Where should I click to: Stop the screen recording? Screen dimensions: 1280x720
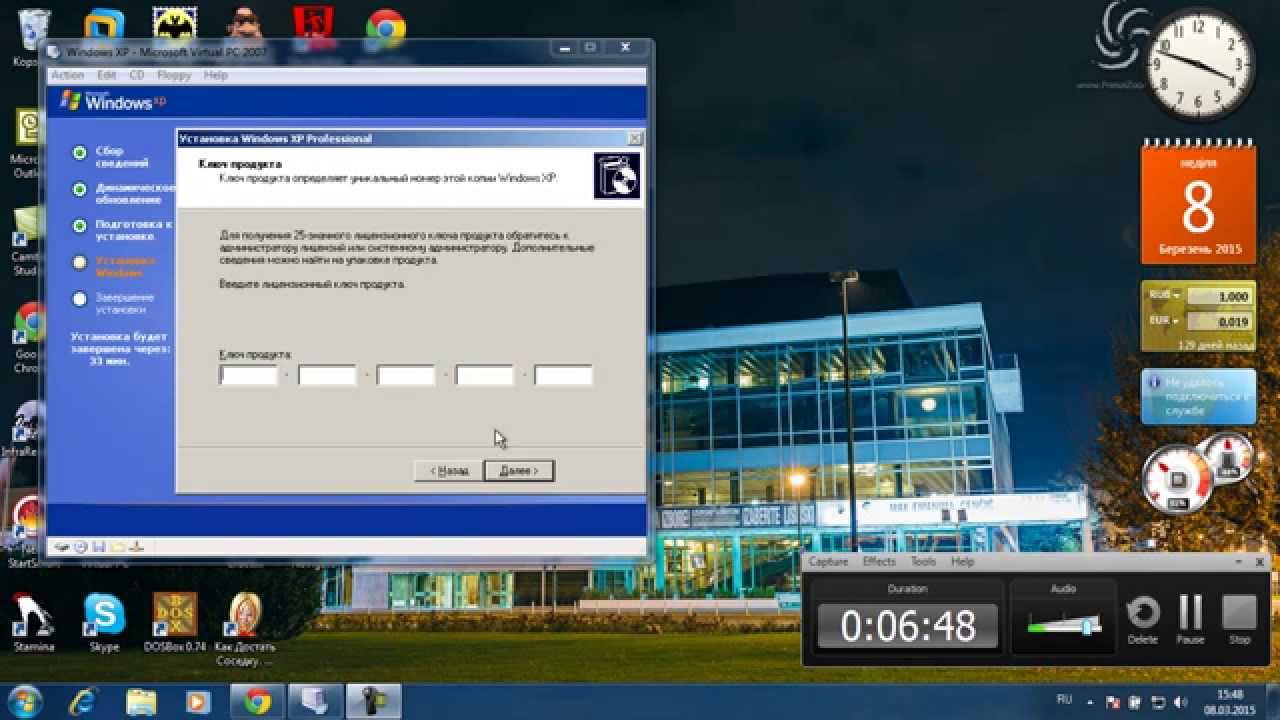click(x=1239, y=620)
